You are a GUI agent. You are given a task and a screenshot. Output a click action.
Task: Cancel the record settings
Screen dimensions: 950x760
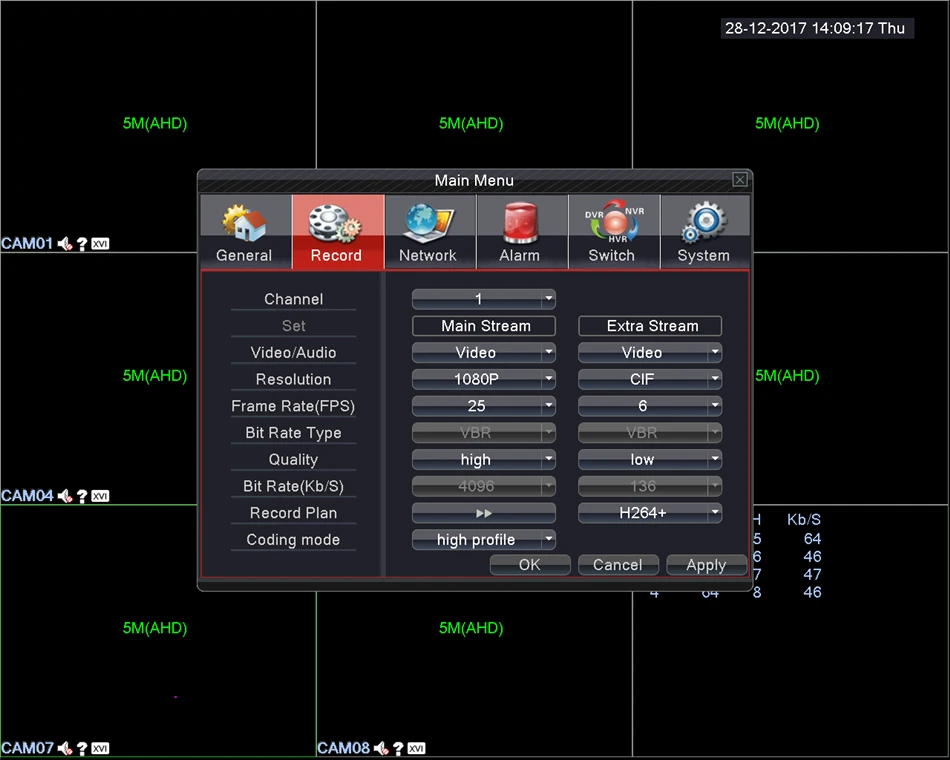[618, 565]
